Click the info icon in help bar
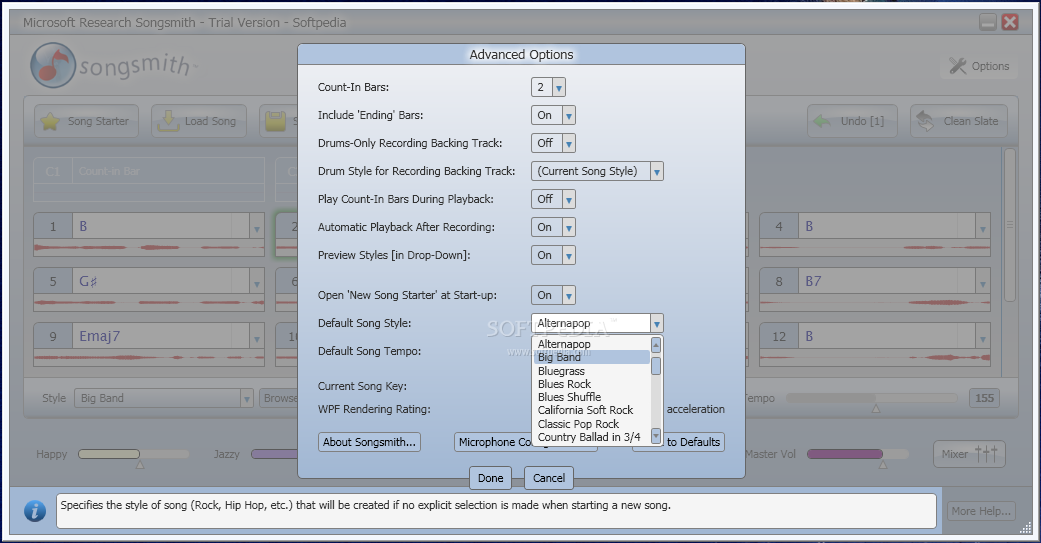The image size is (1041, 543). (35, 510)
